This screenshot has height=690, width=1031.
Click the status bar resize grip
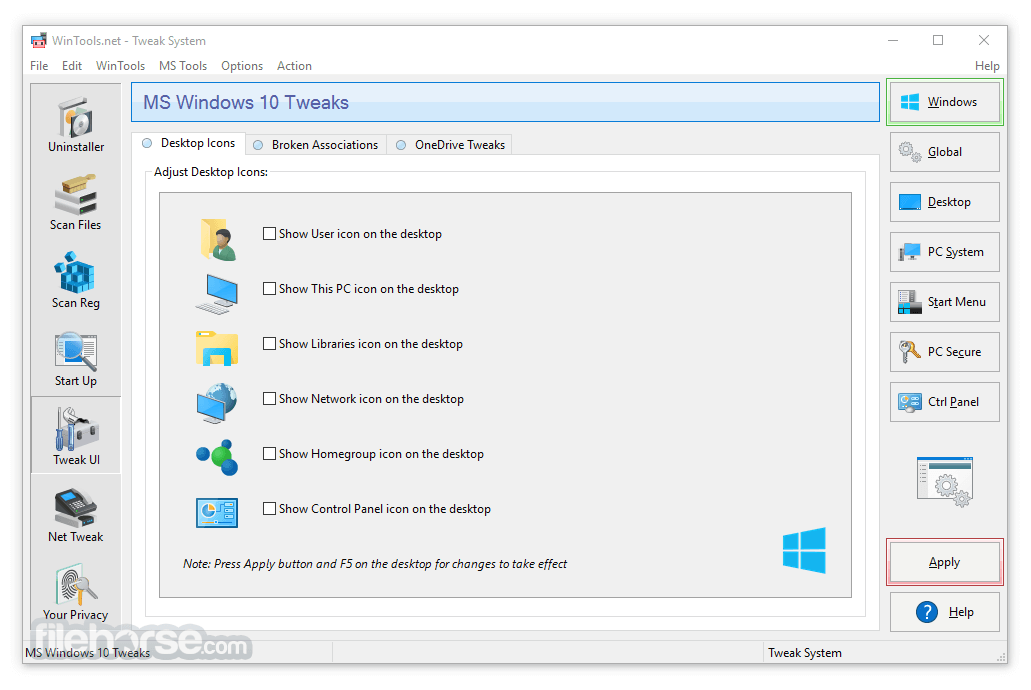[x=1001, y=657]
